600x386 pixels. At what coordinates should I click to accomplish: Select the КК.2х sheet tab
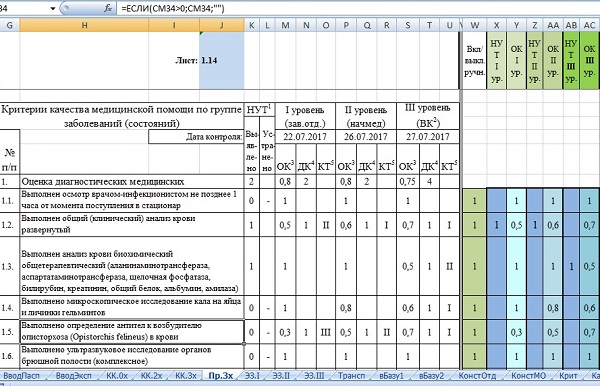152,376
